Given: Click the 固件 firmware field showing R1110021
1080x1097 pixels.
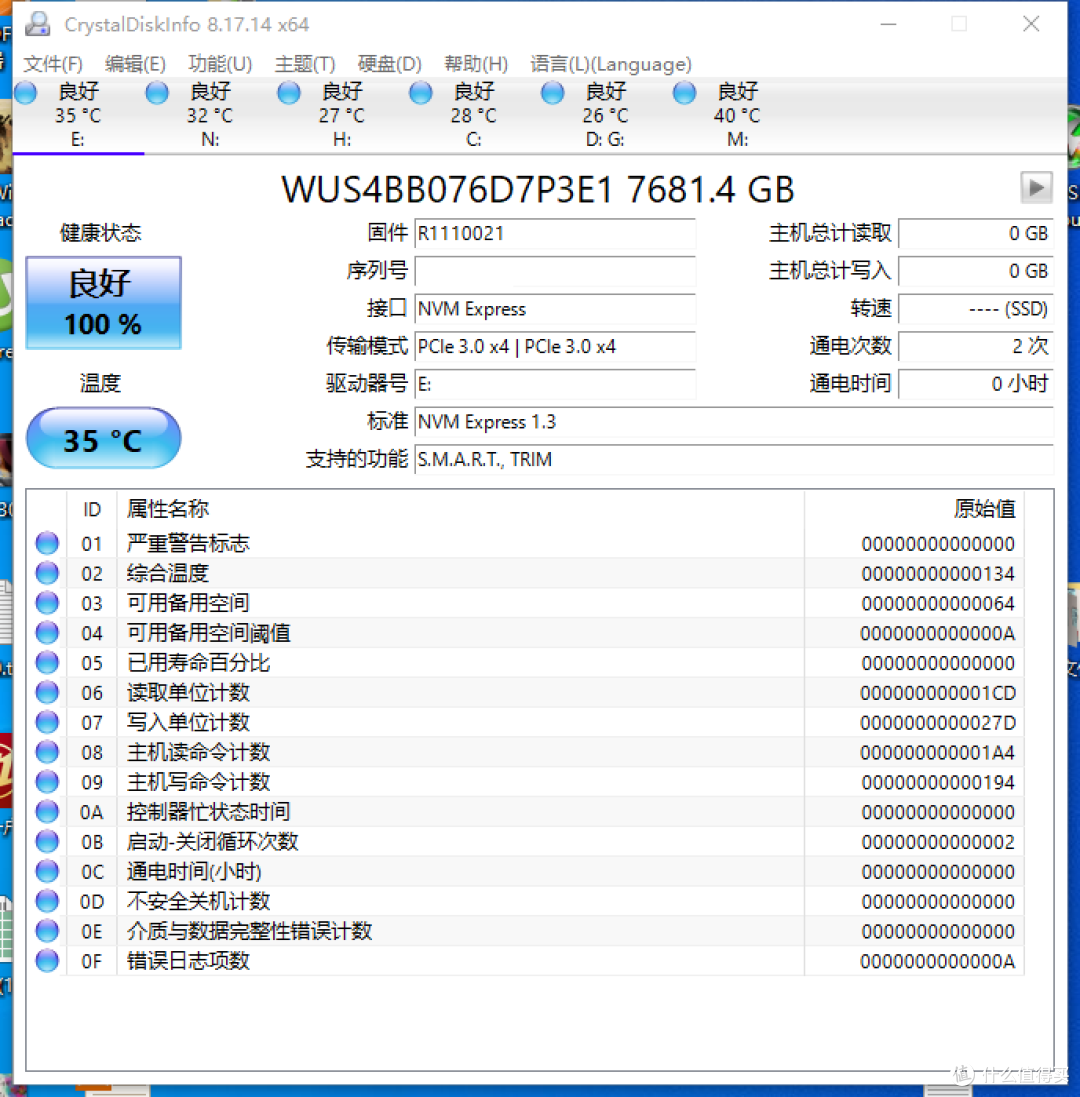Looking at the screenshot, I should 555,233.
